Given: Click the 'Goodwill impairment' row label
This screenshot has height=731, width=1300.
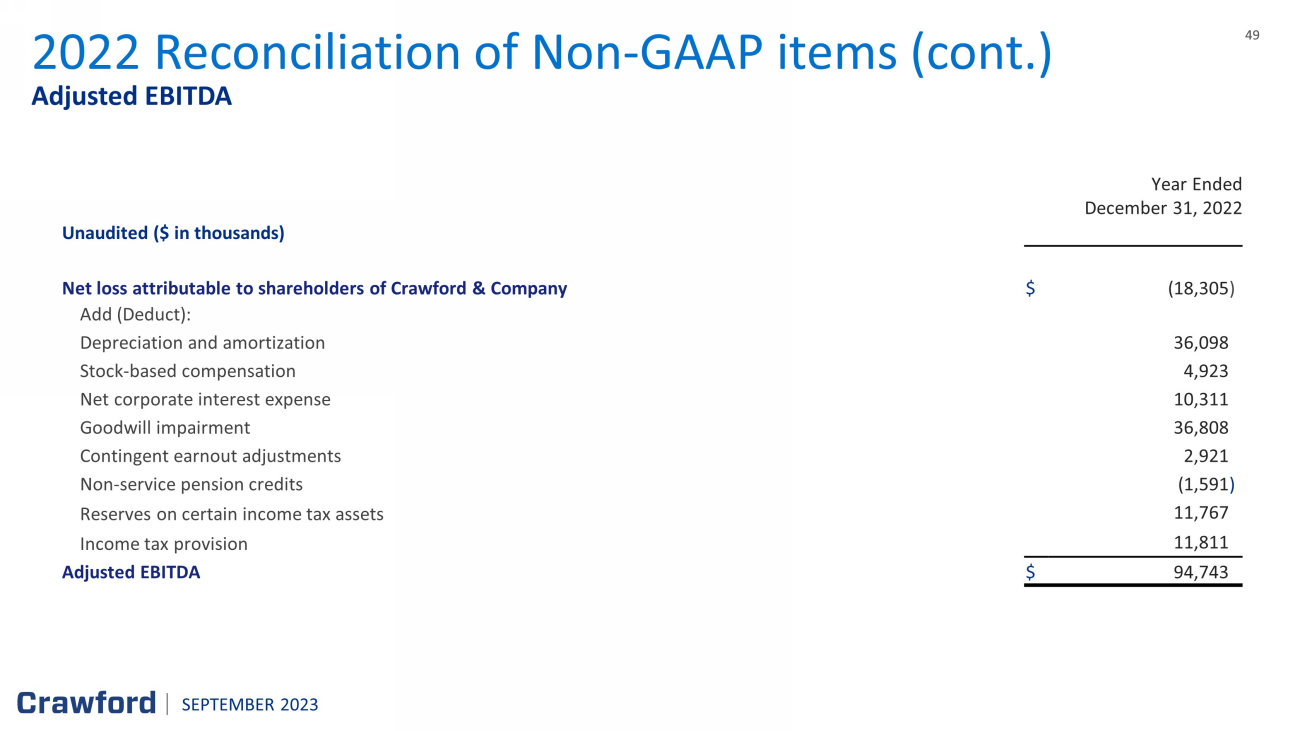Looking at the screenshot, I should point(165,428).
